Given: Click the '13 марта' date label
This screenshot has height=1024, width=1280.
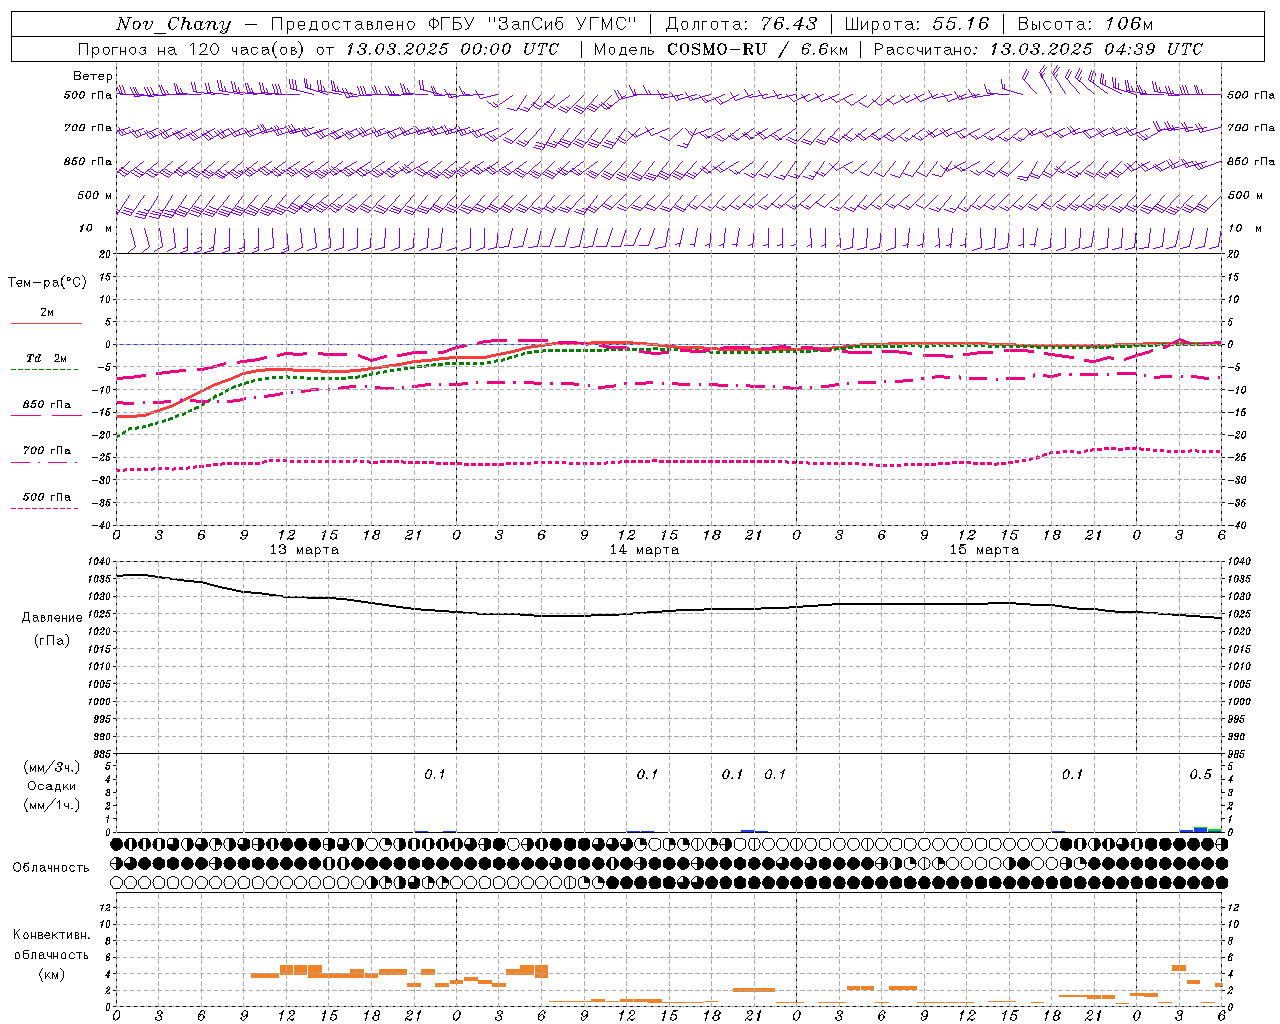Looking at the screenshot, I should pyautogui.click(x=304, y=550).
